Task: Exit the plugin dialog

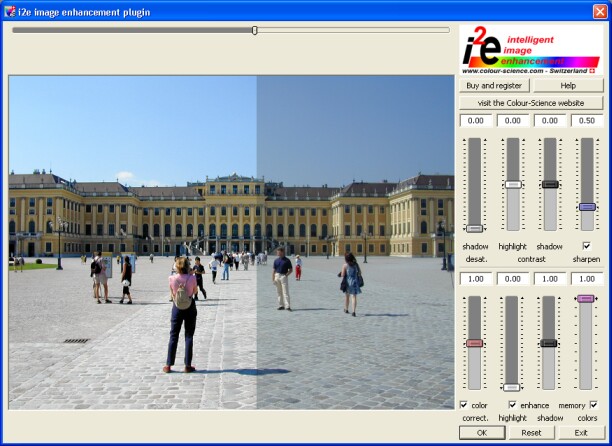Action: pyautogui.click(x=580, y=432)
